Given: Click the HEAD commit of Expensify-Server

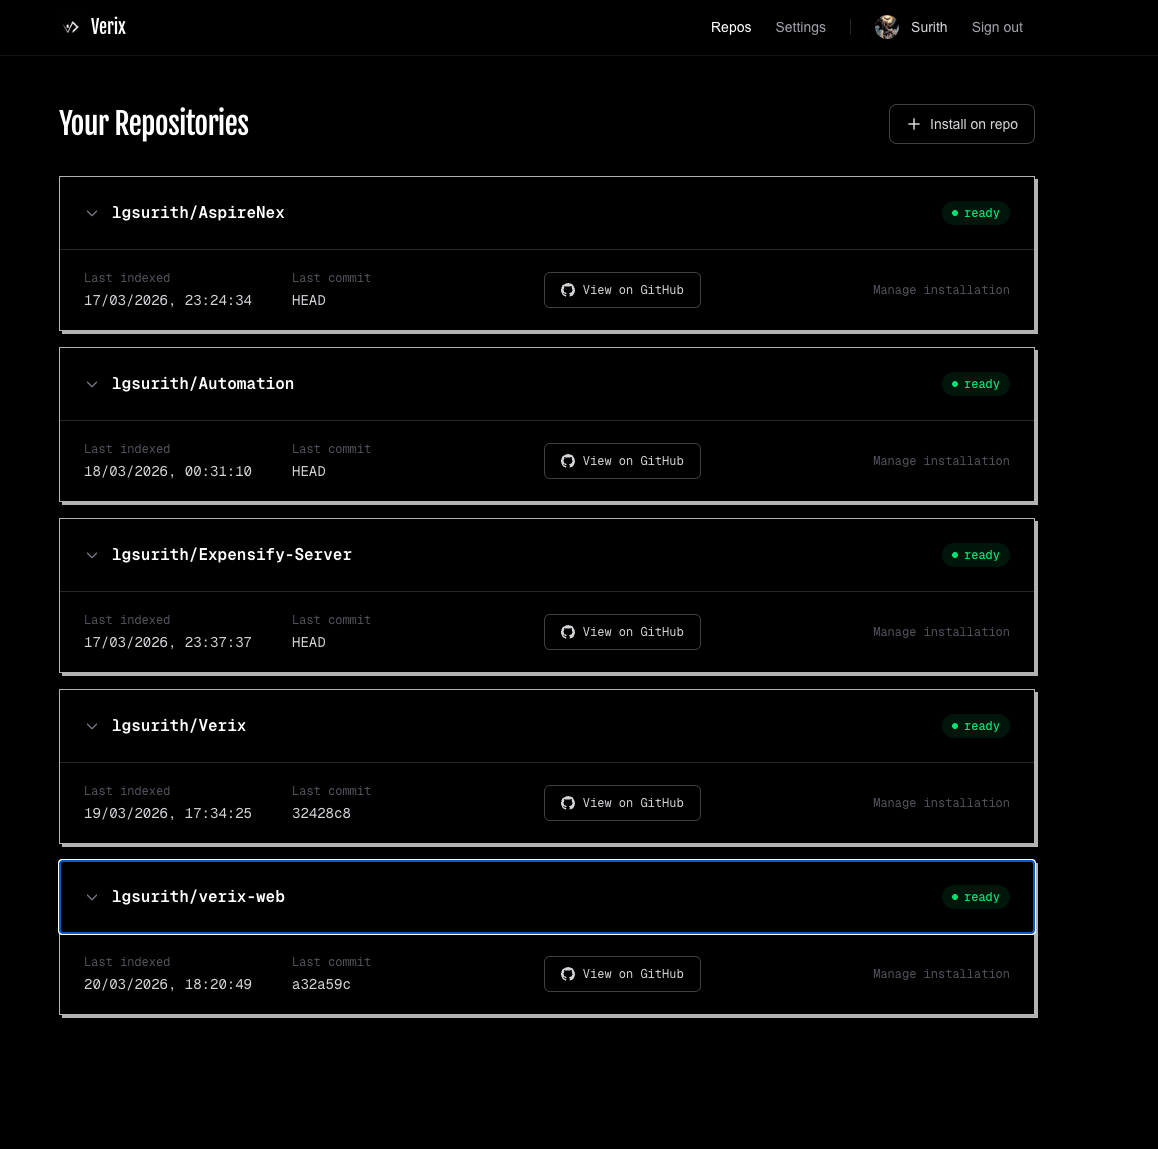Looking at the screenshot, I should pos(309,642).
